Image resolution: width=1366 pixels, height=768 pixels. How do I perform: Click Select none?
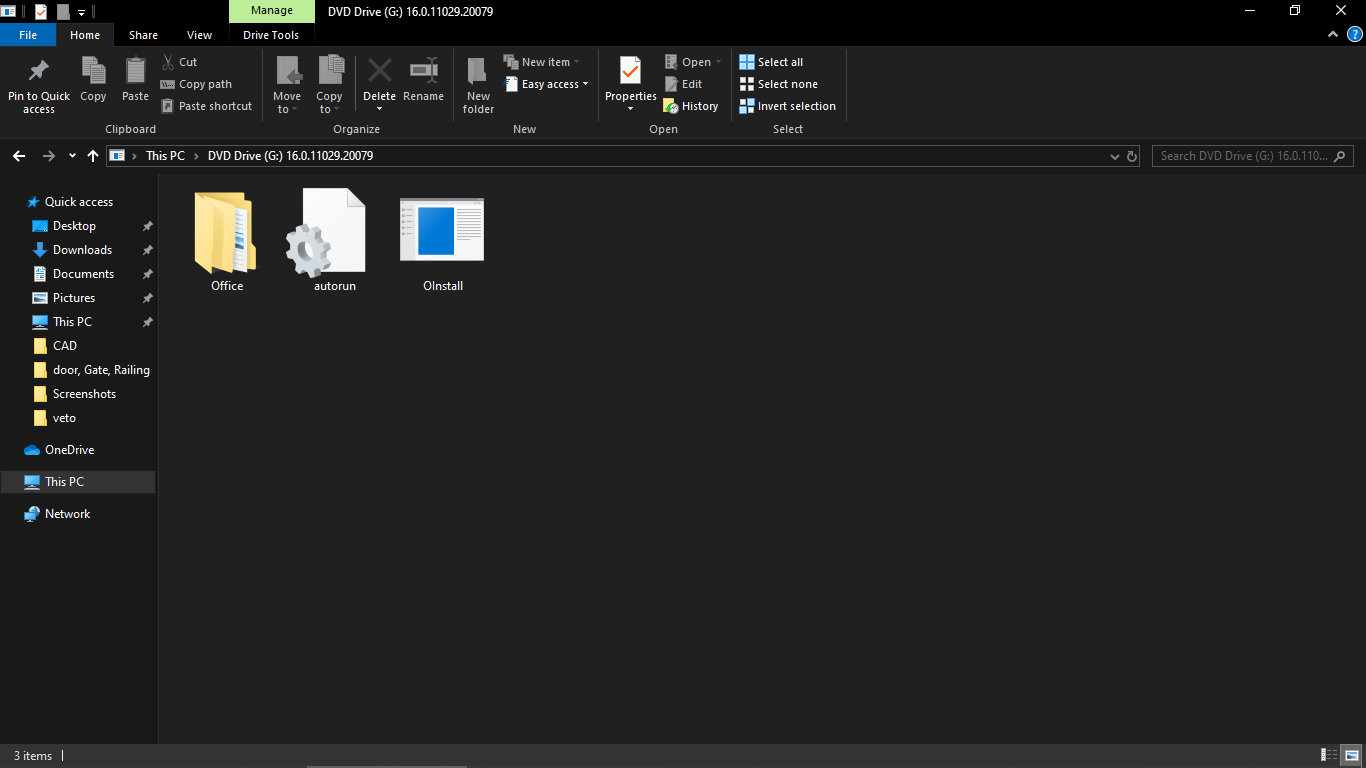coord(778,84)
